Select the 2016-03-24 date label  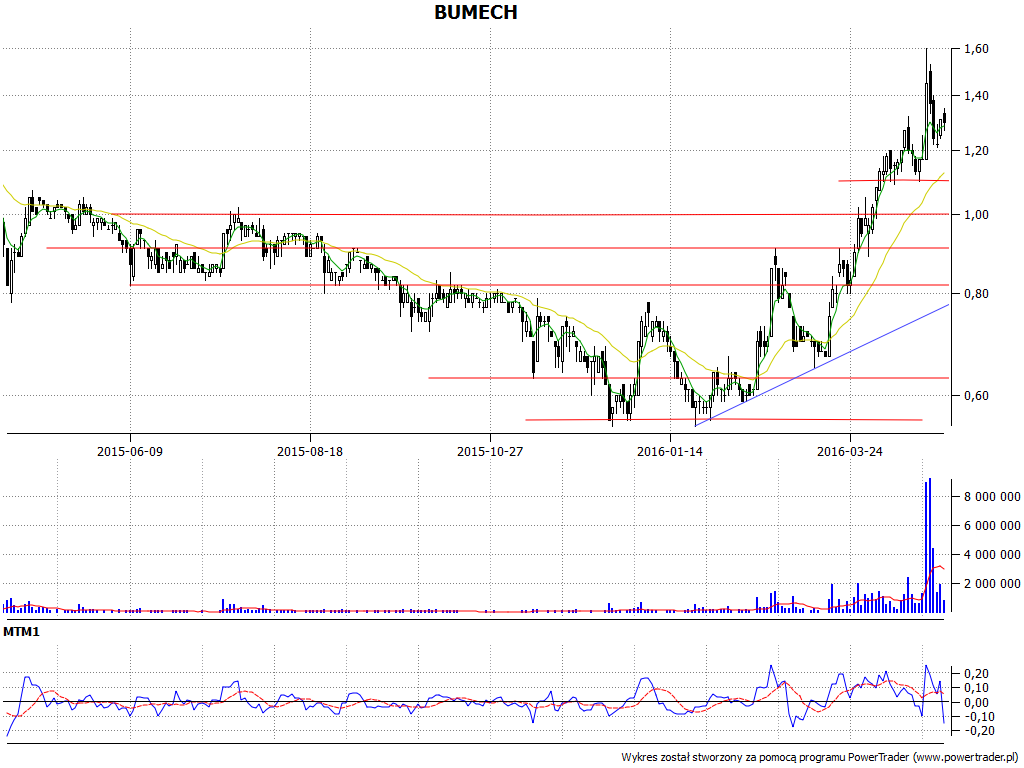pos(850,451)
